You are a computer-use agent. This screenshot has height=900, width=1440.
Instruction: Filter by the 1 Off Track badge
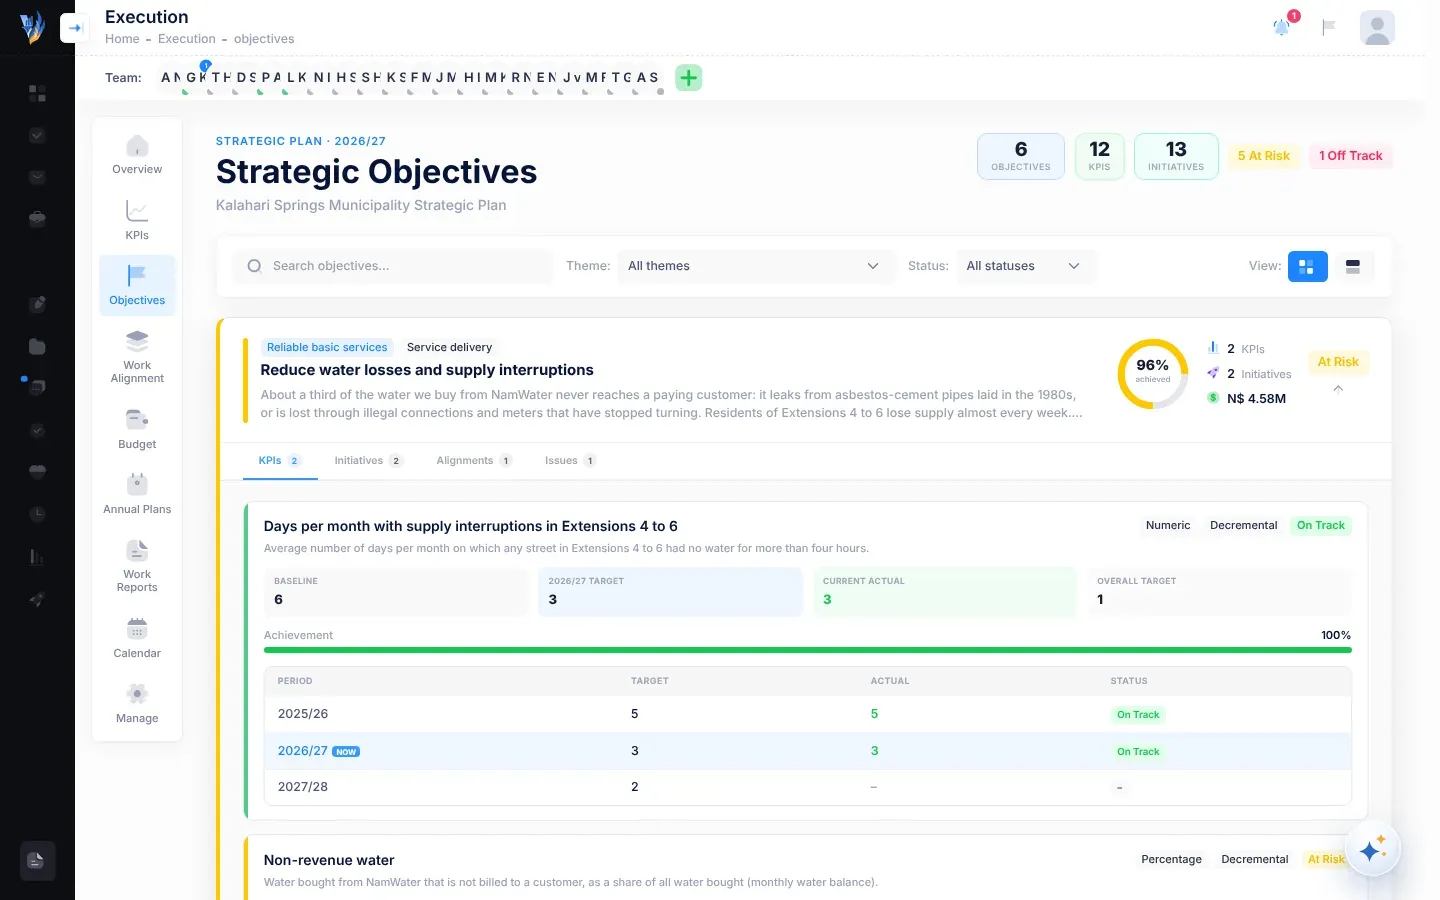(x=1351, y=156)
